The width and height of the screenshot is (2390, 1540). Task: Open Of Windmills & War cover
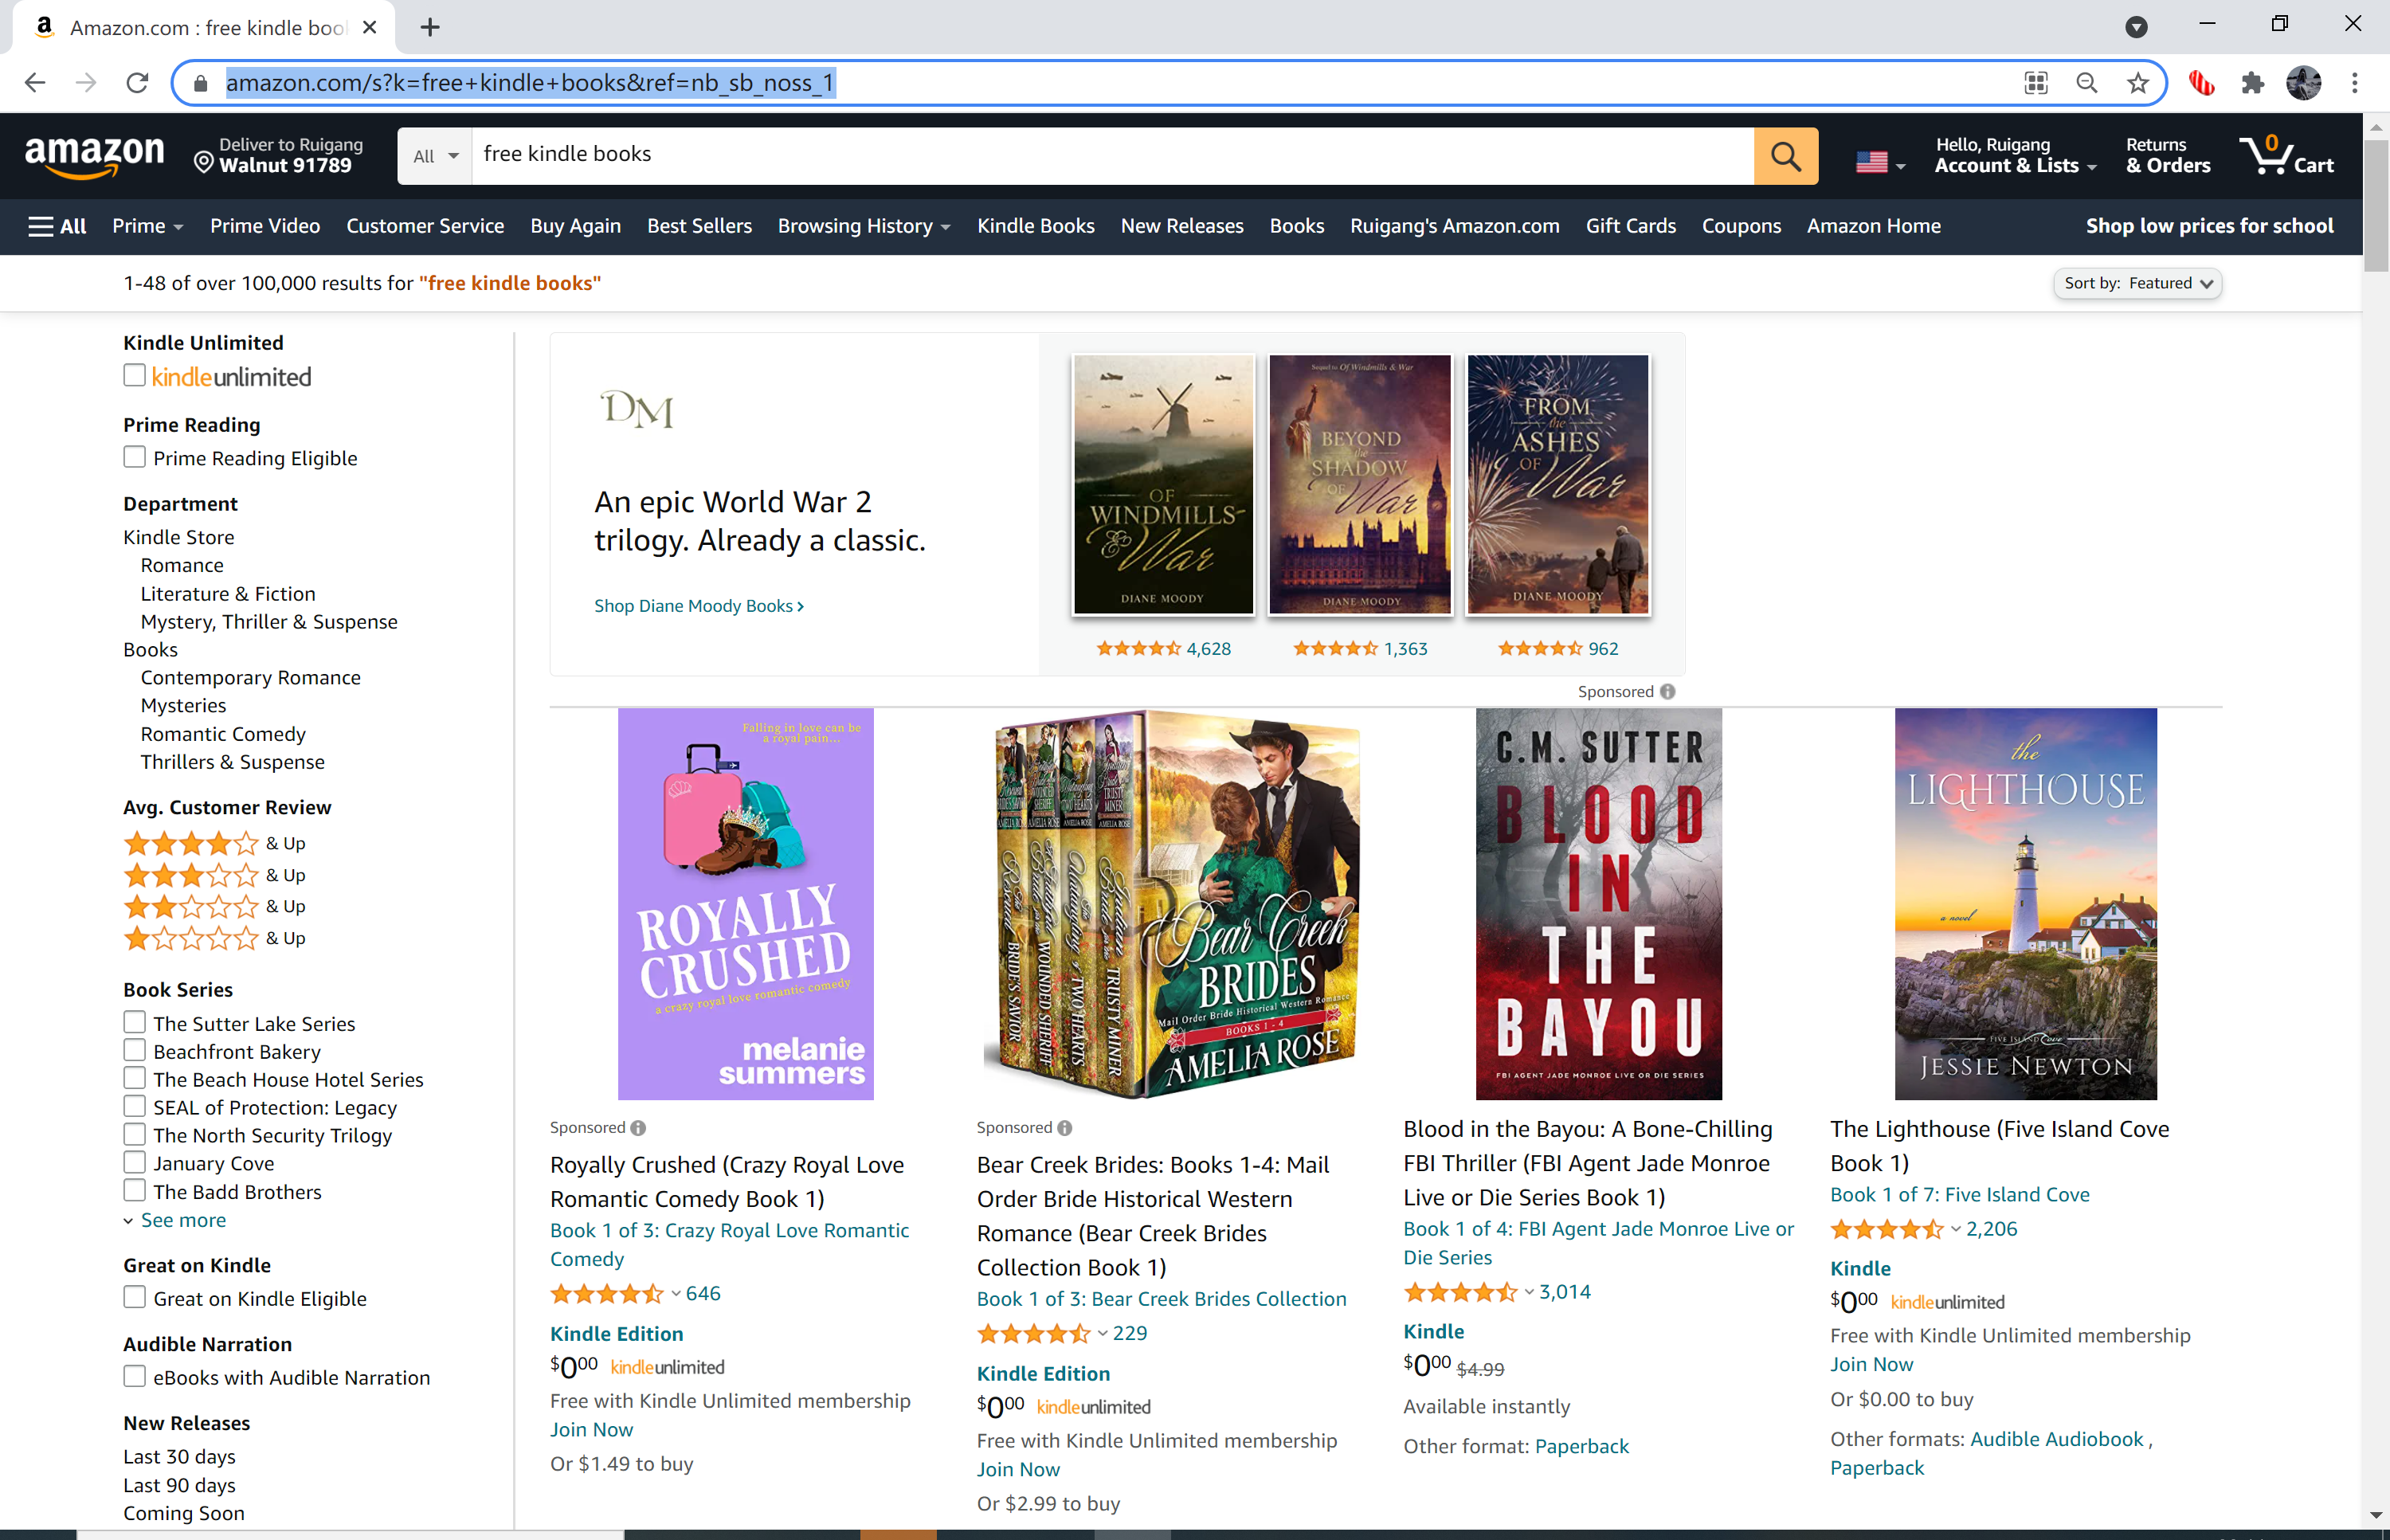coord(1163,484)
